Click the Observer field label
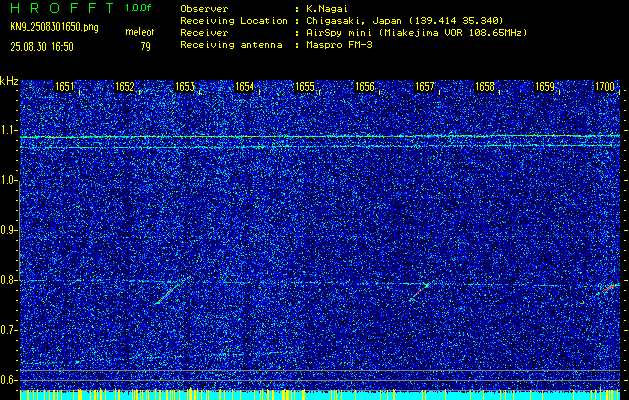629x400 pixels. tap(205, 9)
